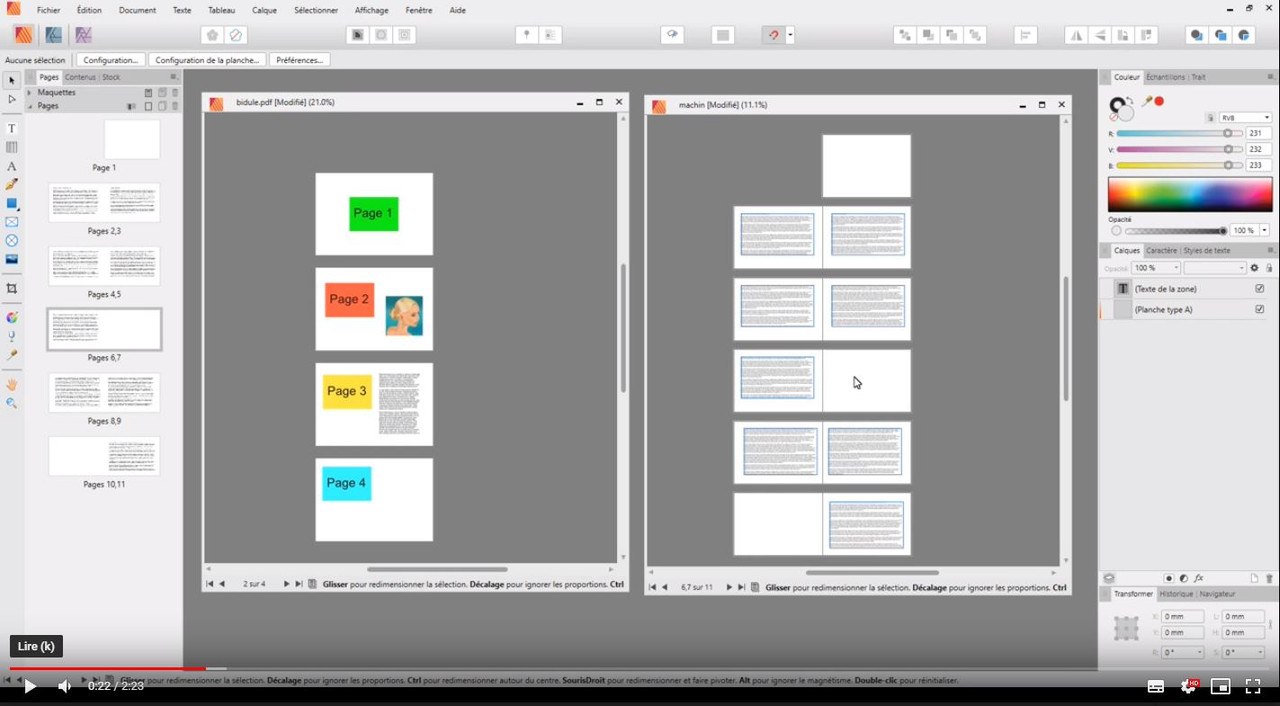This screenshot has width=1280, height=706.
Task: Switch to the Photo persona
Action: coord(83,35)
